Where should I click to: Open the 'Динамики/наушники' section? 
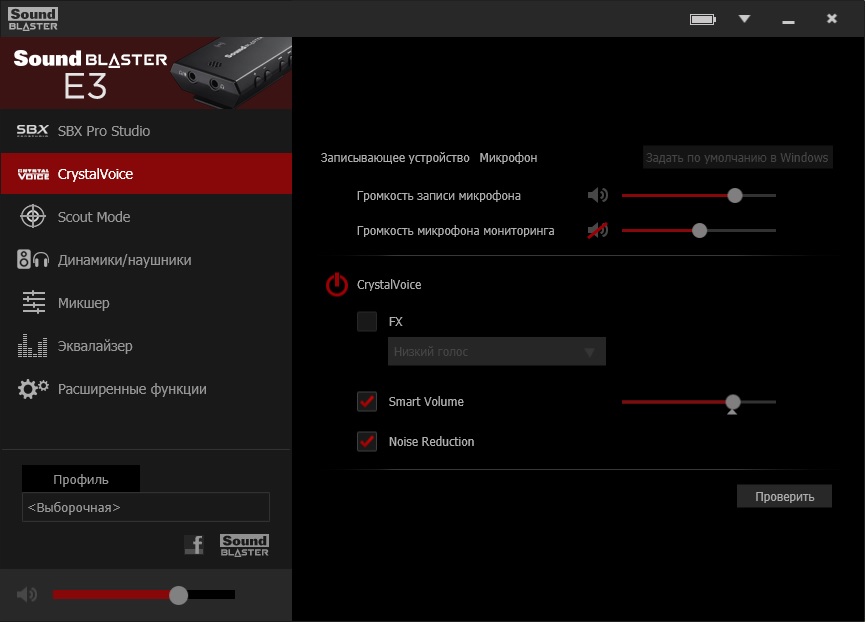click(x=146, y=260)
